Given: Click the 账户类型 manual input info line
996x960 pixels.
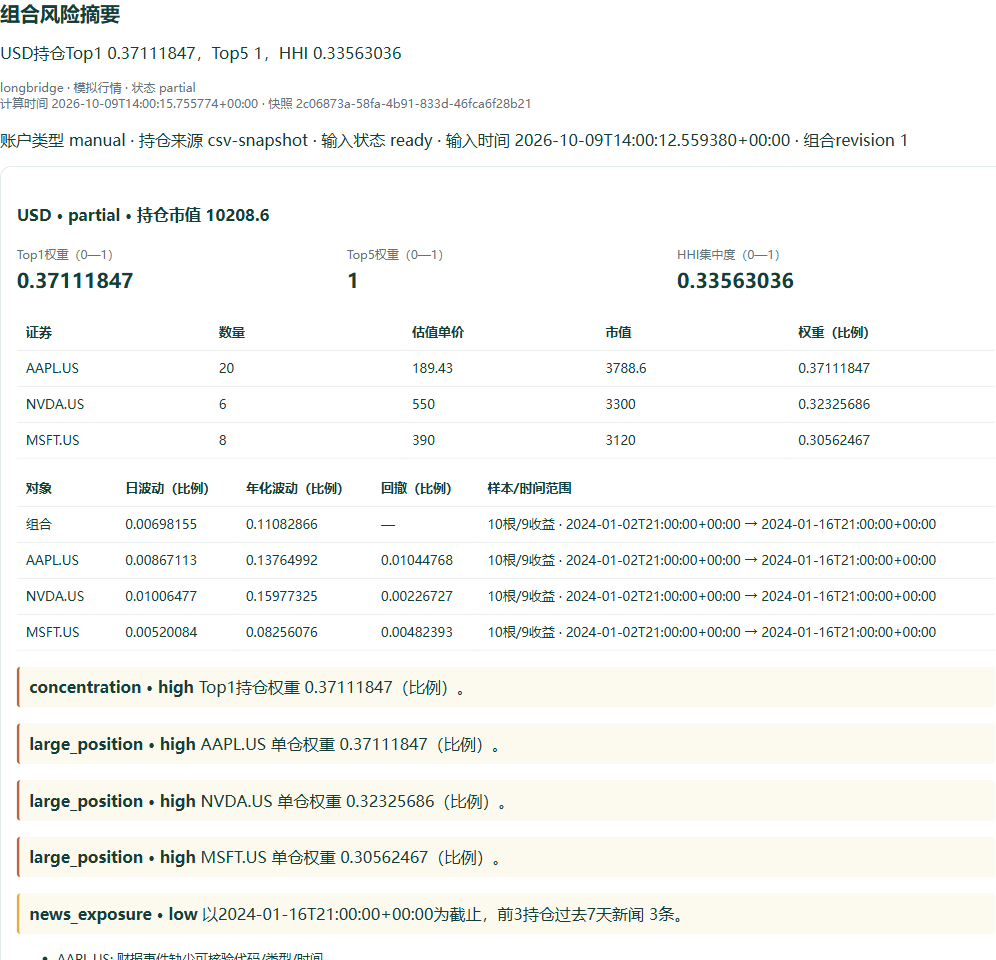Looking at the screenshot, I should (454, 140).
